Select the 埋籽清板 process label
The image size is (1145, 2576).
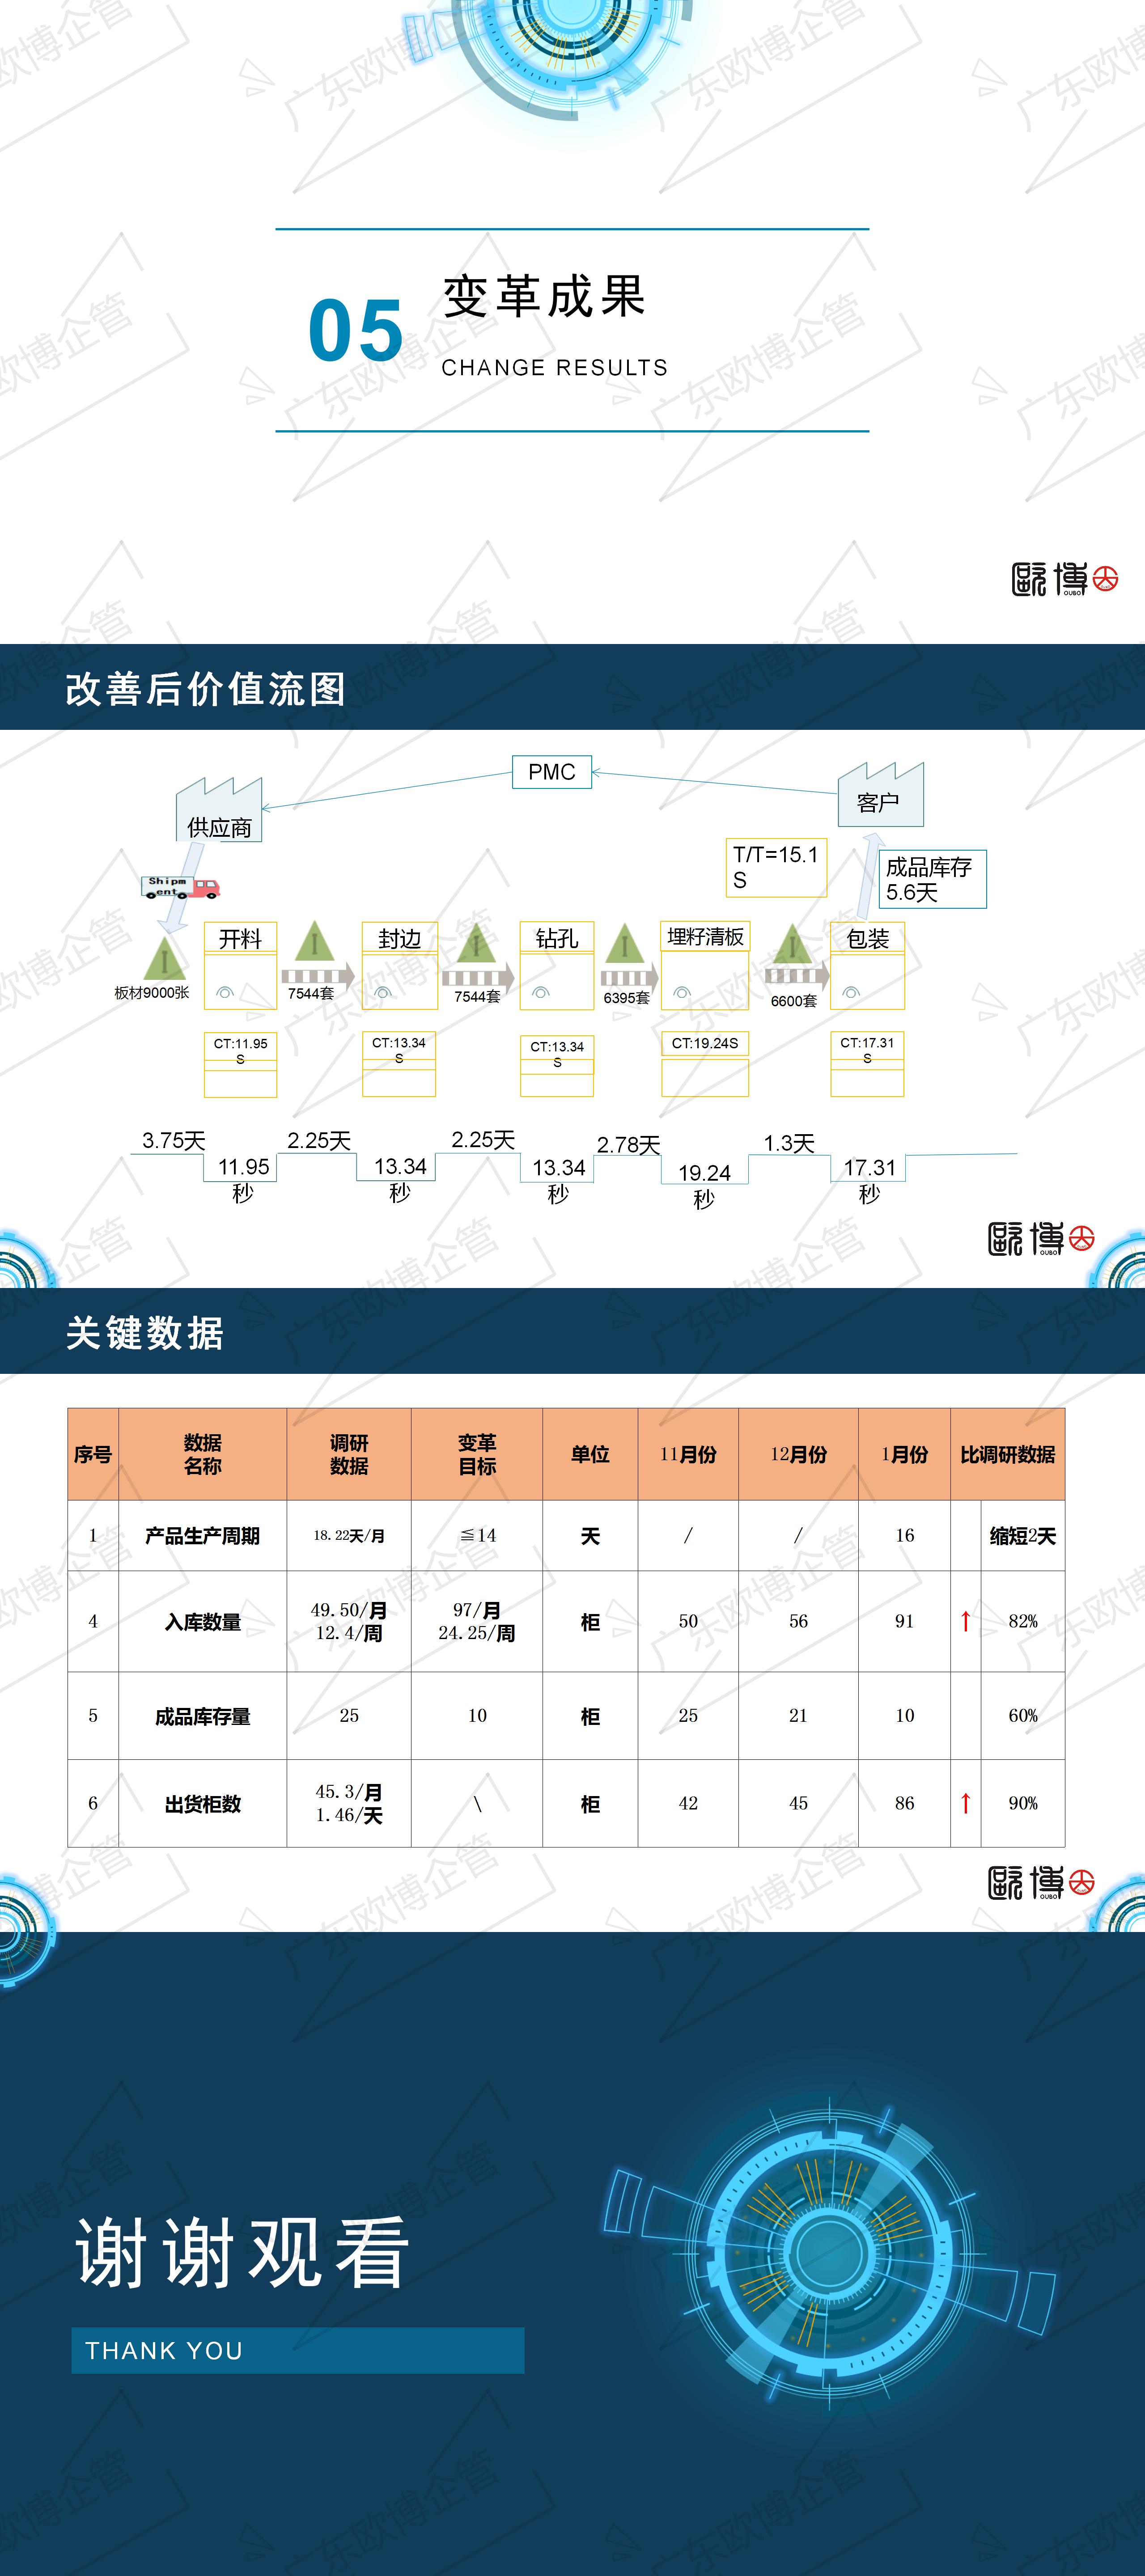coord(705,936)
